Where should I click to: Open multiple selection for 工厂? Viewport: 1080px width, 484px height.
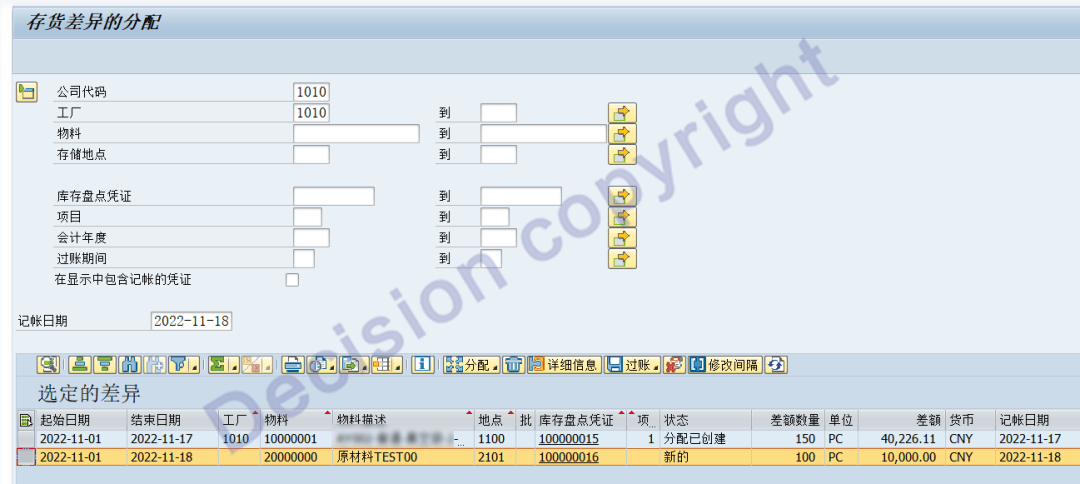point(622,113)
